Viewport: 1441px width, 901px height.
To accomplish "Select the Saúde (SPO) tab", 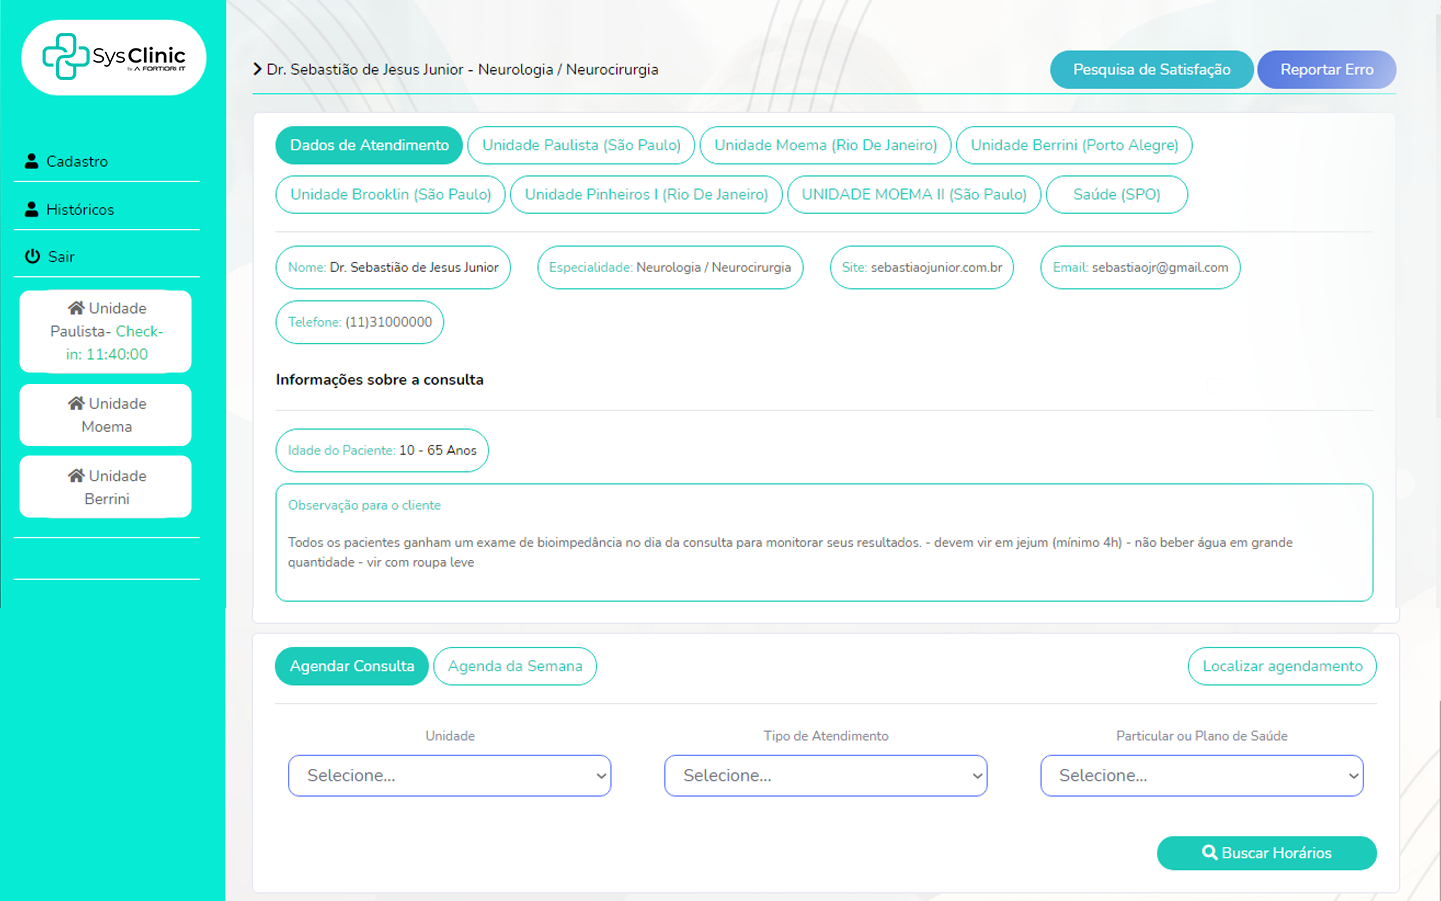I will [1116, 194].
